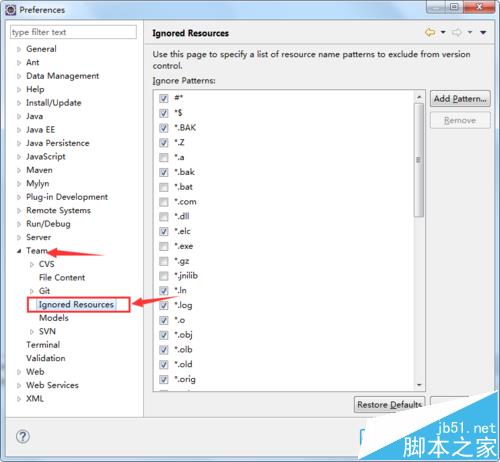Viewport: 500px width, 462px height.
Task: Click the forward navigation arrow icon
Action: click(x=457, y=33)
